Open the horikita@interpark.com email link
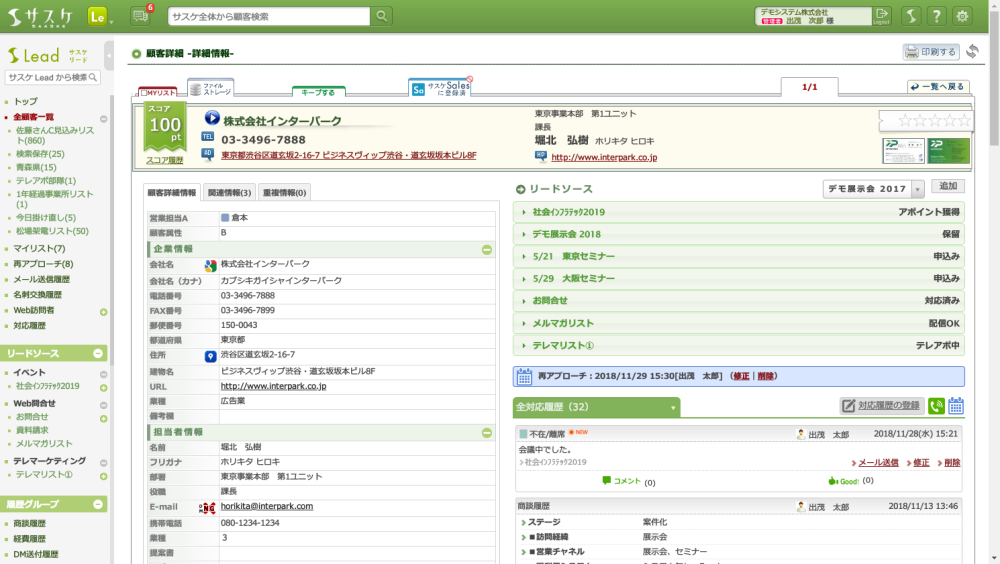 (267, 506)
